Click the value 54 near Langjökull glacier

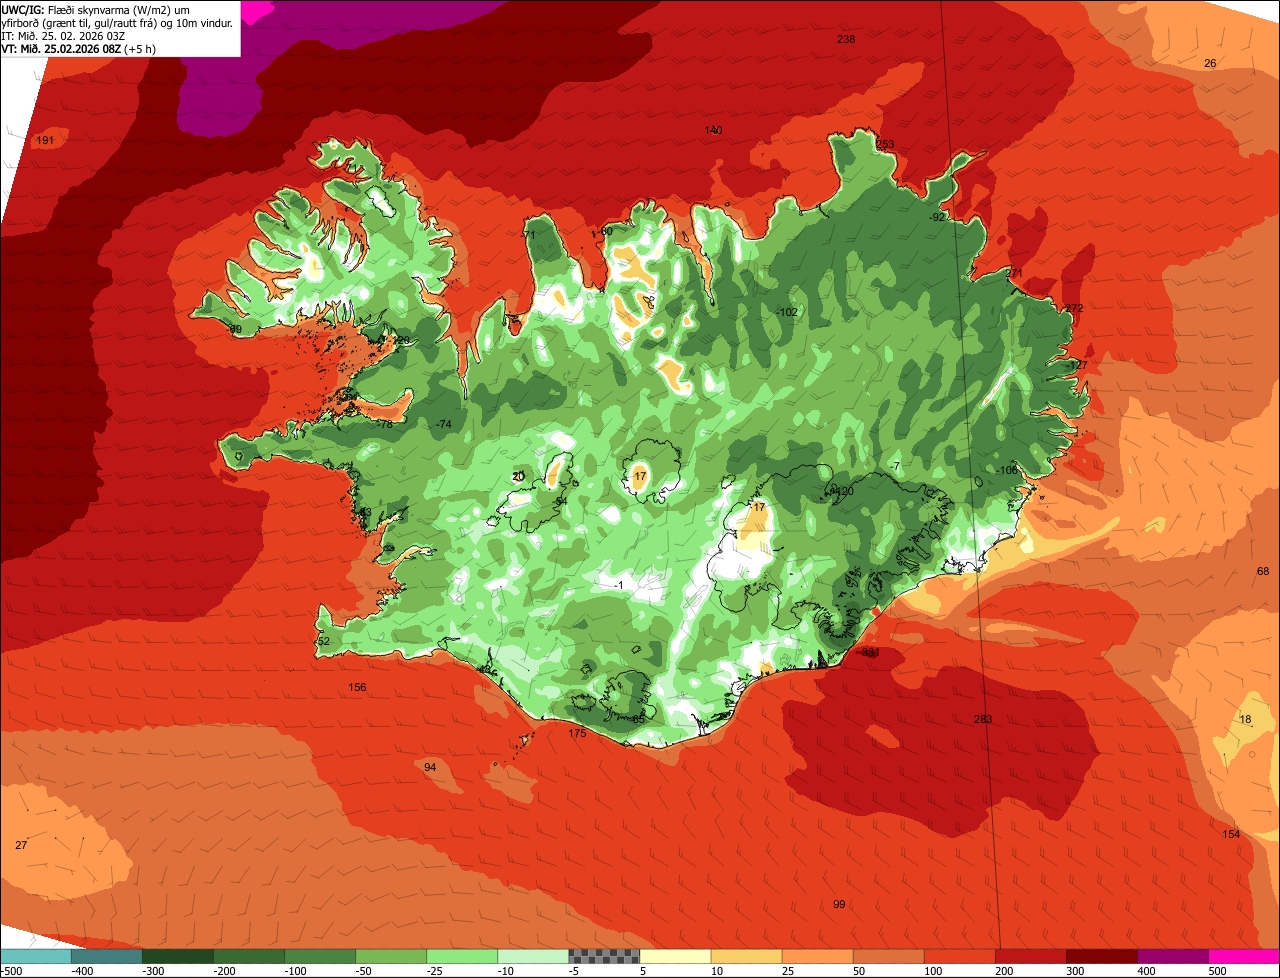pyautogui.click(x=561, y=501)
